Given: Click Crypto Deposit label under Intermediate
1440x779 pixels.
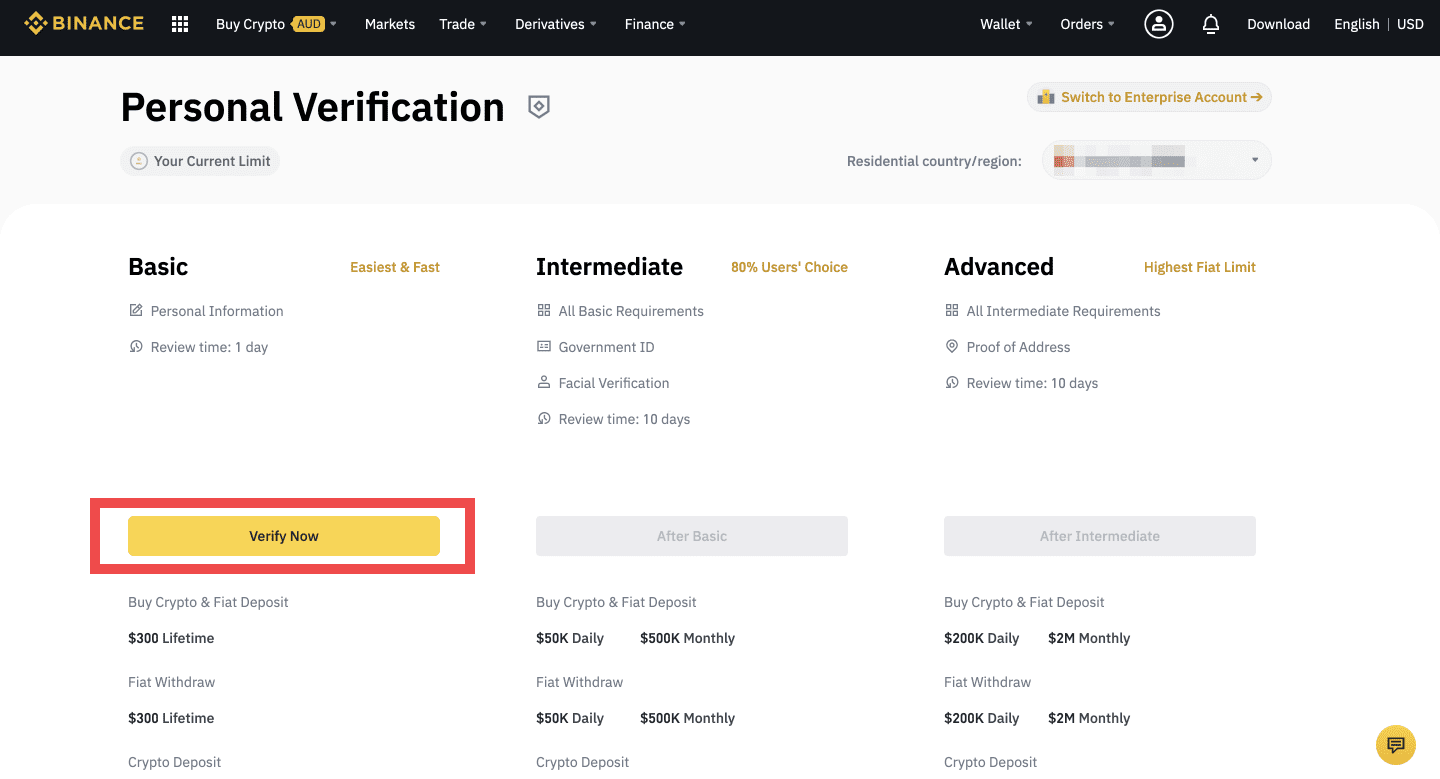Looking at the screenshot, I should coord(582,762).
